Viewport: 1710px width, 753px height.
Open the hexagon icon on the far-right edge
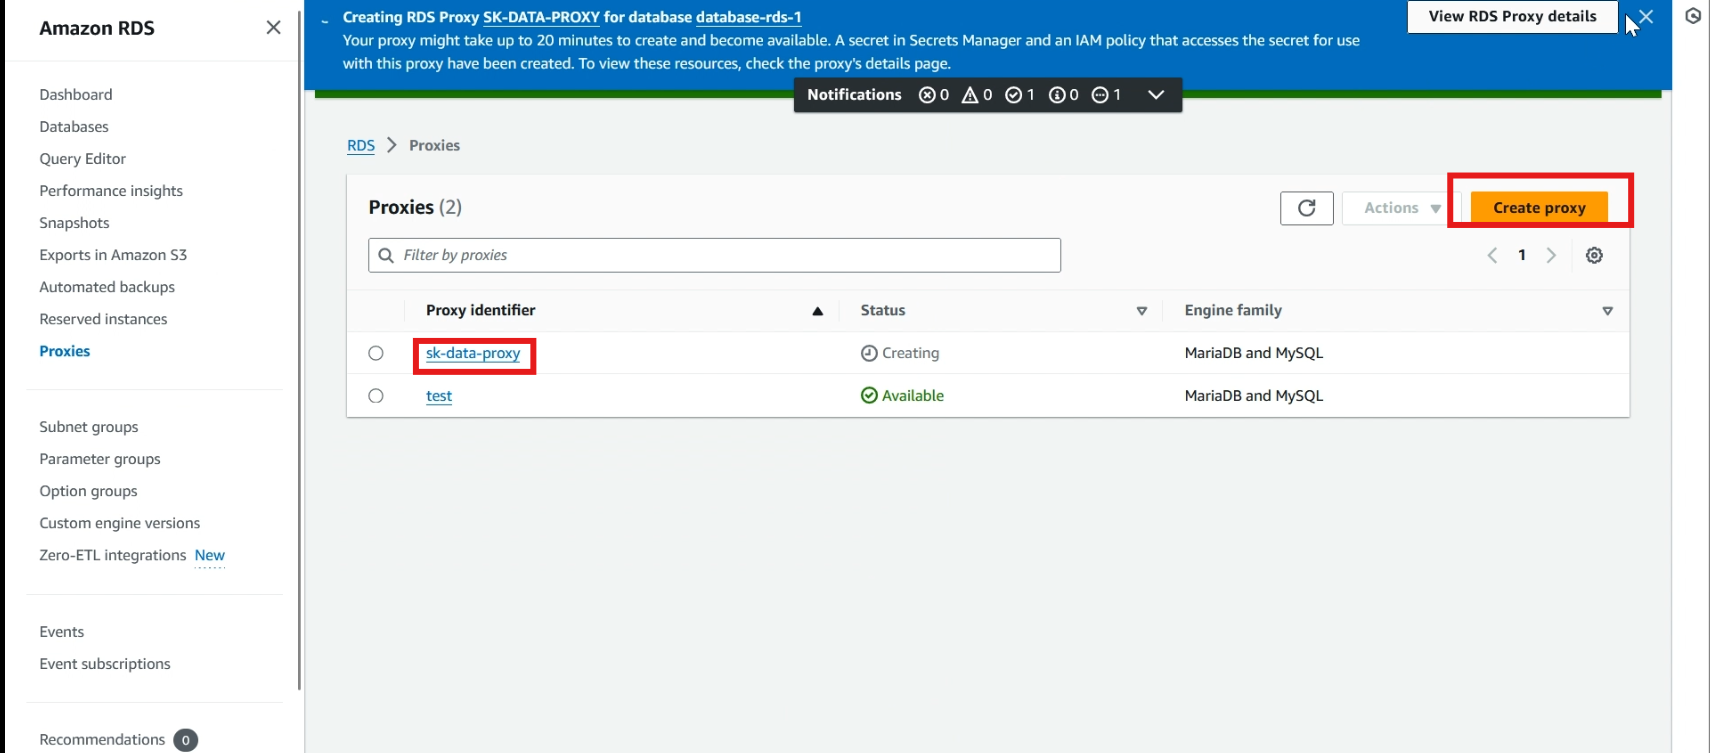point(1693,16)
